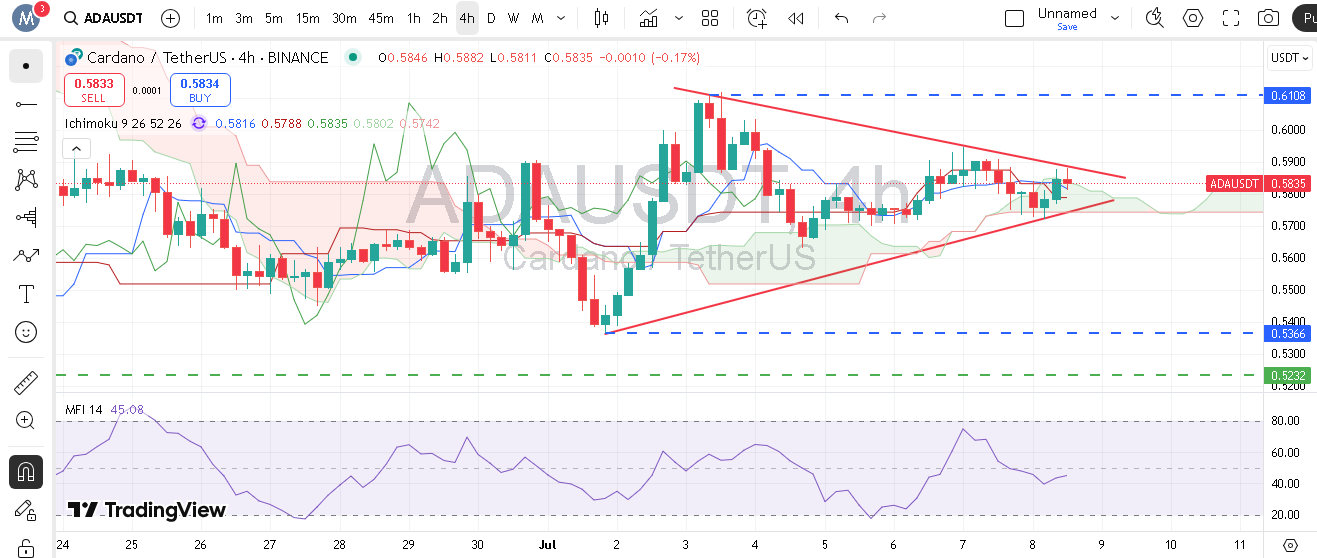Open ADAUSDT symbol search
The height and width of the screenshot is (558, 1317).
102,18
